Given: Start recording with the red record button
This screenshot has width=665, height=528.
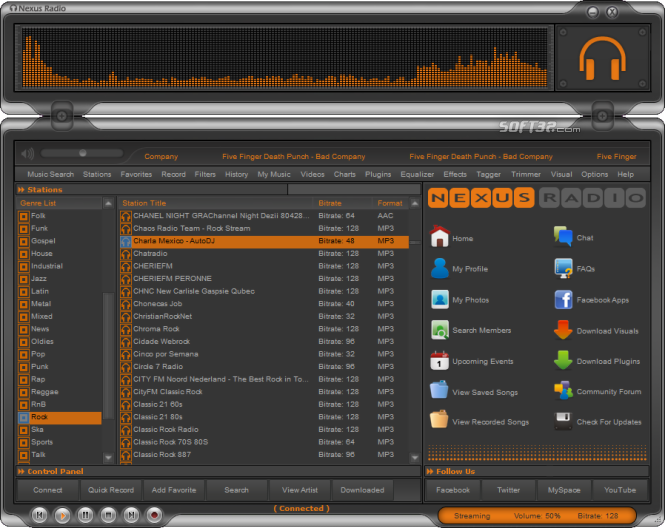Looking at the screenshot, I should click(154, 515).
